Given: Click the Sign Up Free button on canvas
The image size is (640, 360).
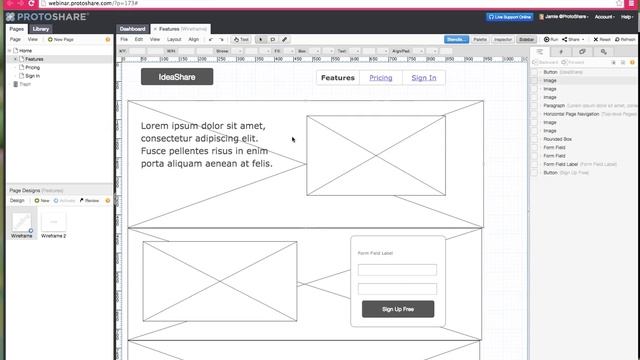Looking at the screenshot, I should (x=398, y=309).
